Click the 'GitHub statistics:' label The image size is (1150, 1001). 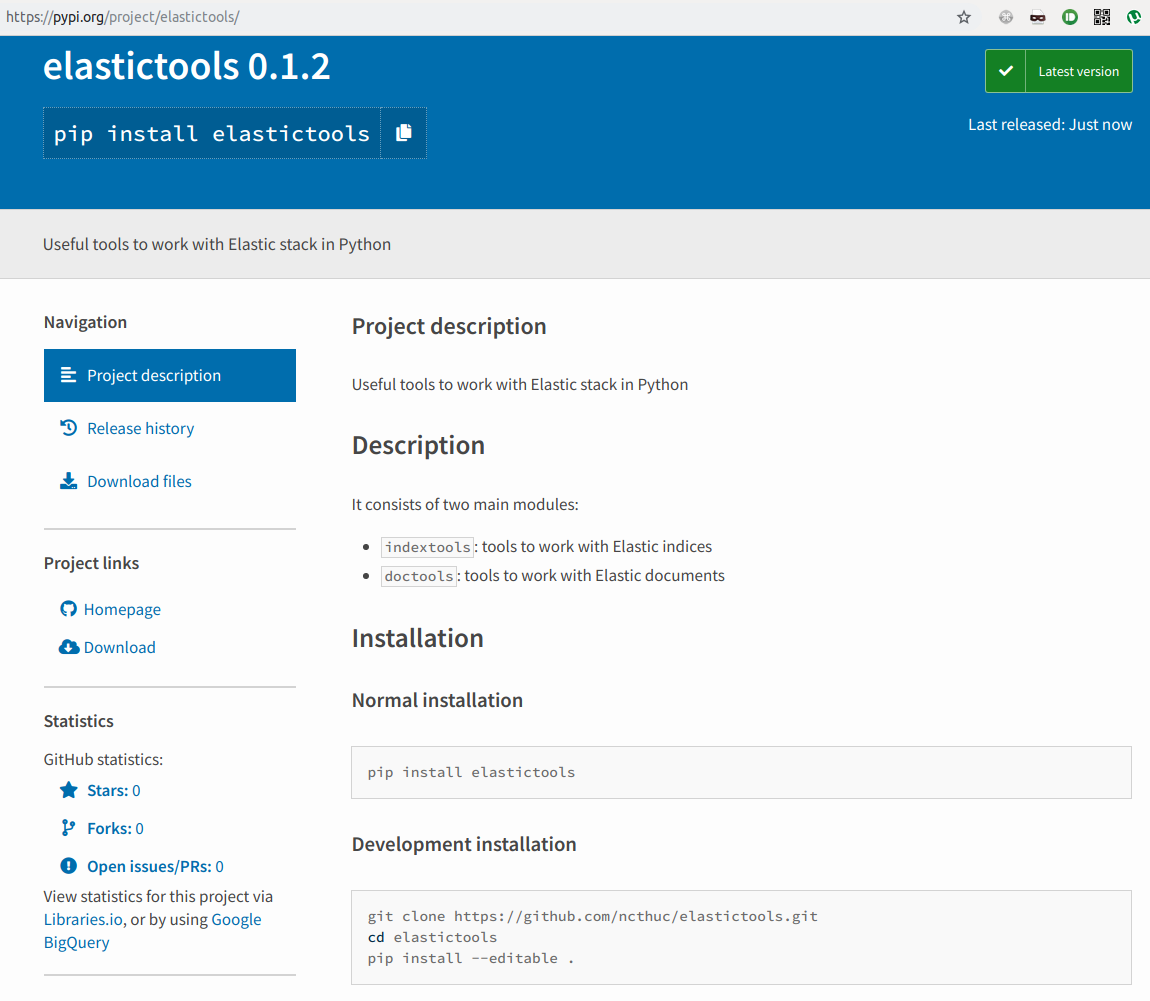[103, 760]
